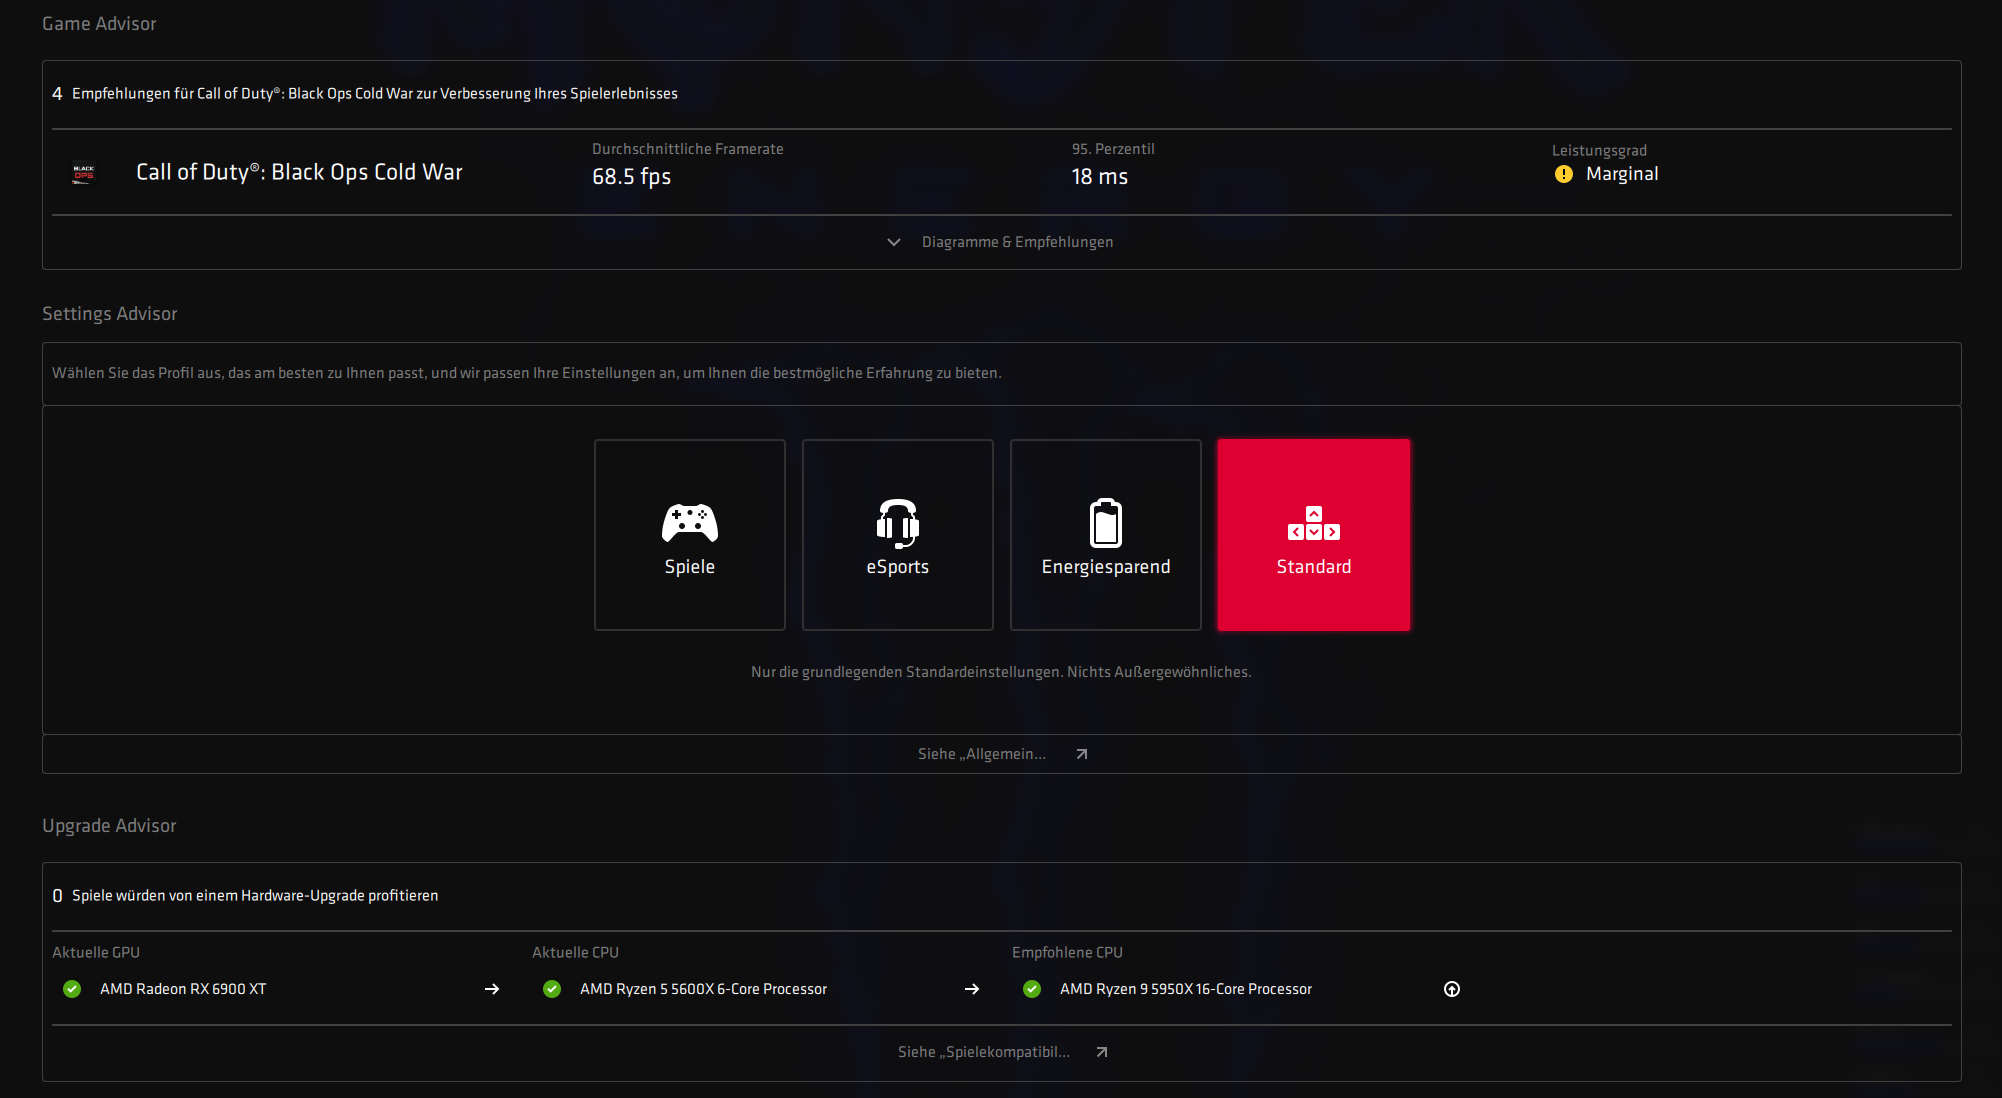
Task: Click green checkmark next to AMD Radeon RX 6900 XT
Action: [72, 989]
